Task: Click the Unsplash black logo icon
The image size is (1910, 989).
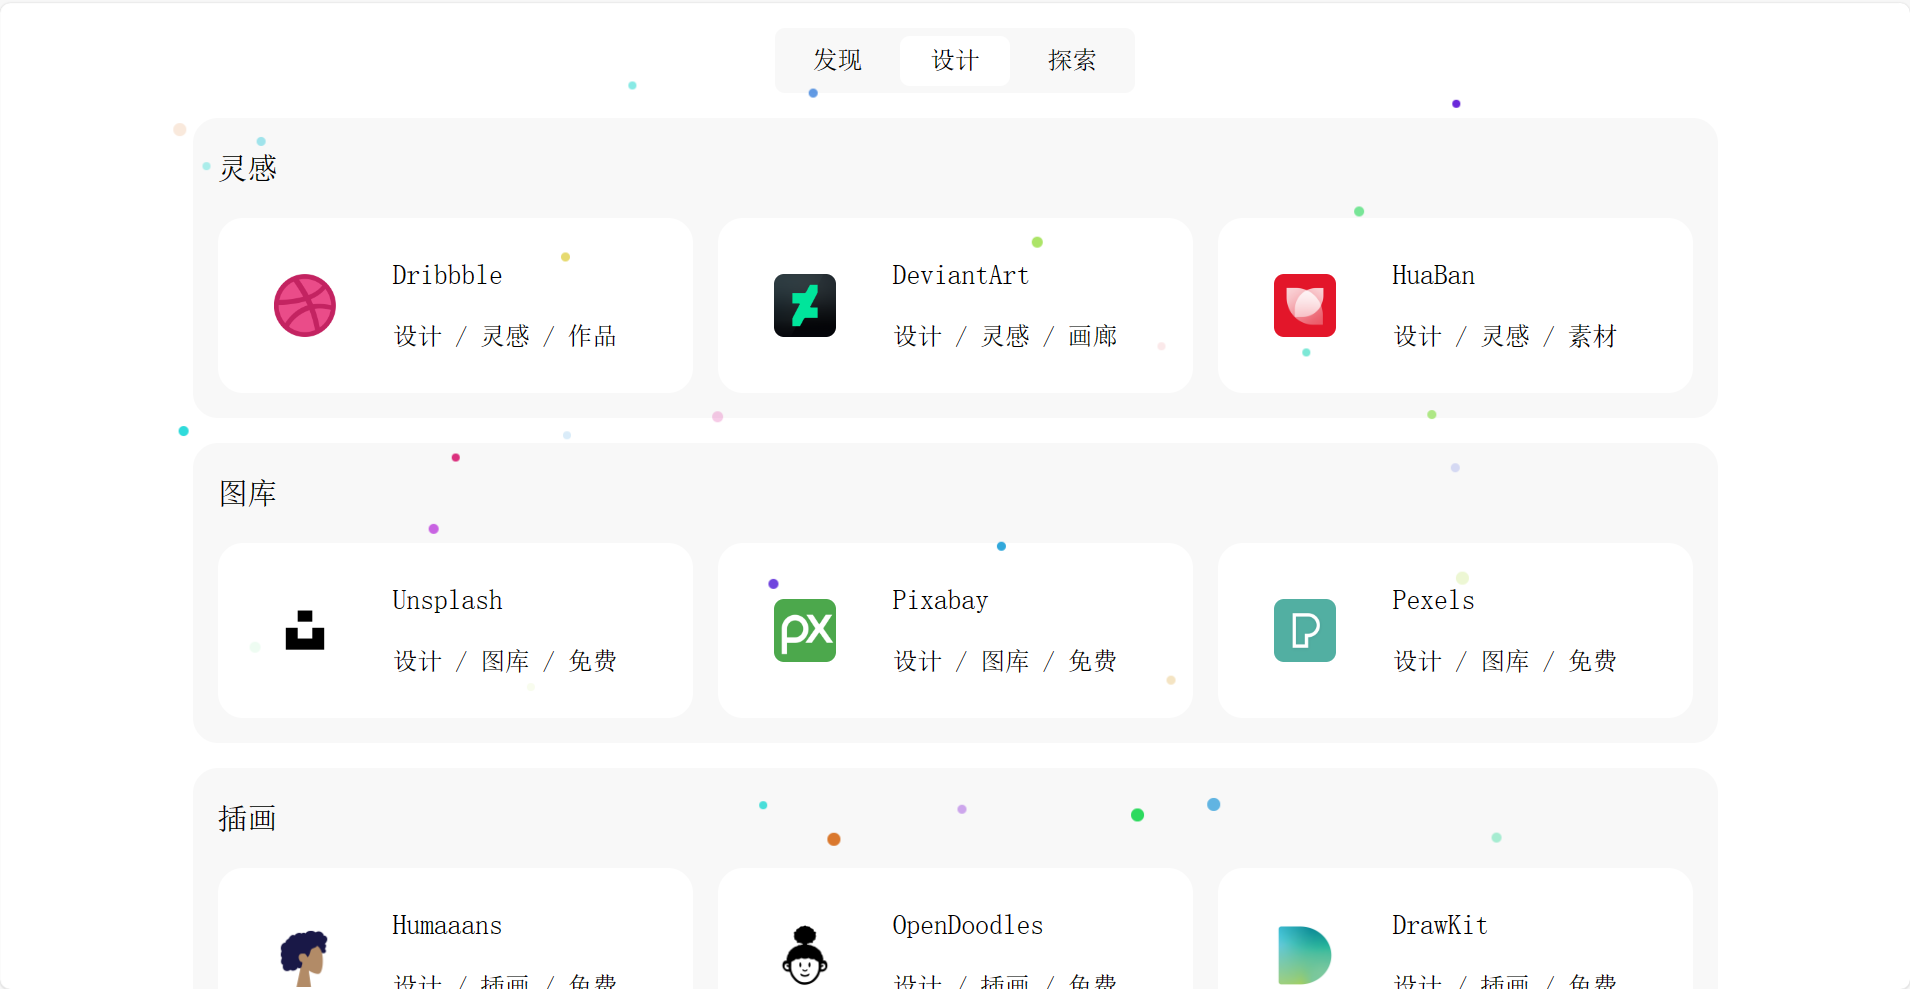Action: pyautogui.click(x=305, y=631)
